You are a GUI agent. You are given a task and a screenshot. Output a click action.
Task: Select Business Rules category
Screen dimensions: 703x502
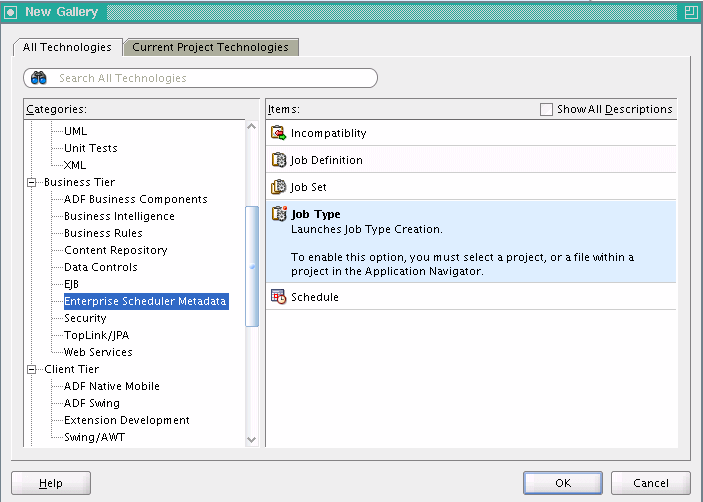pos(103,234)
